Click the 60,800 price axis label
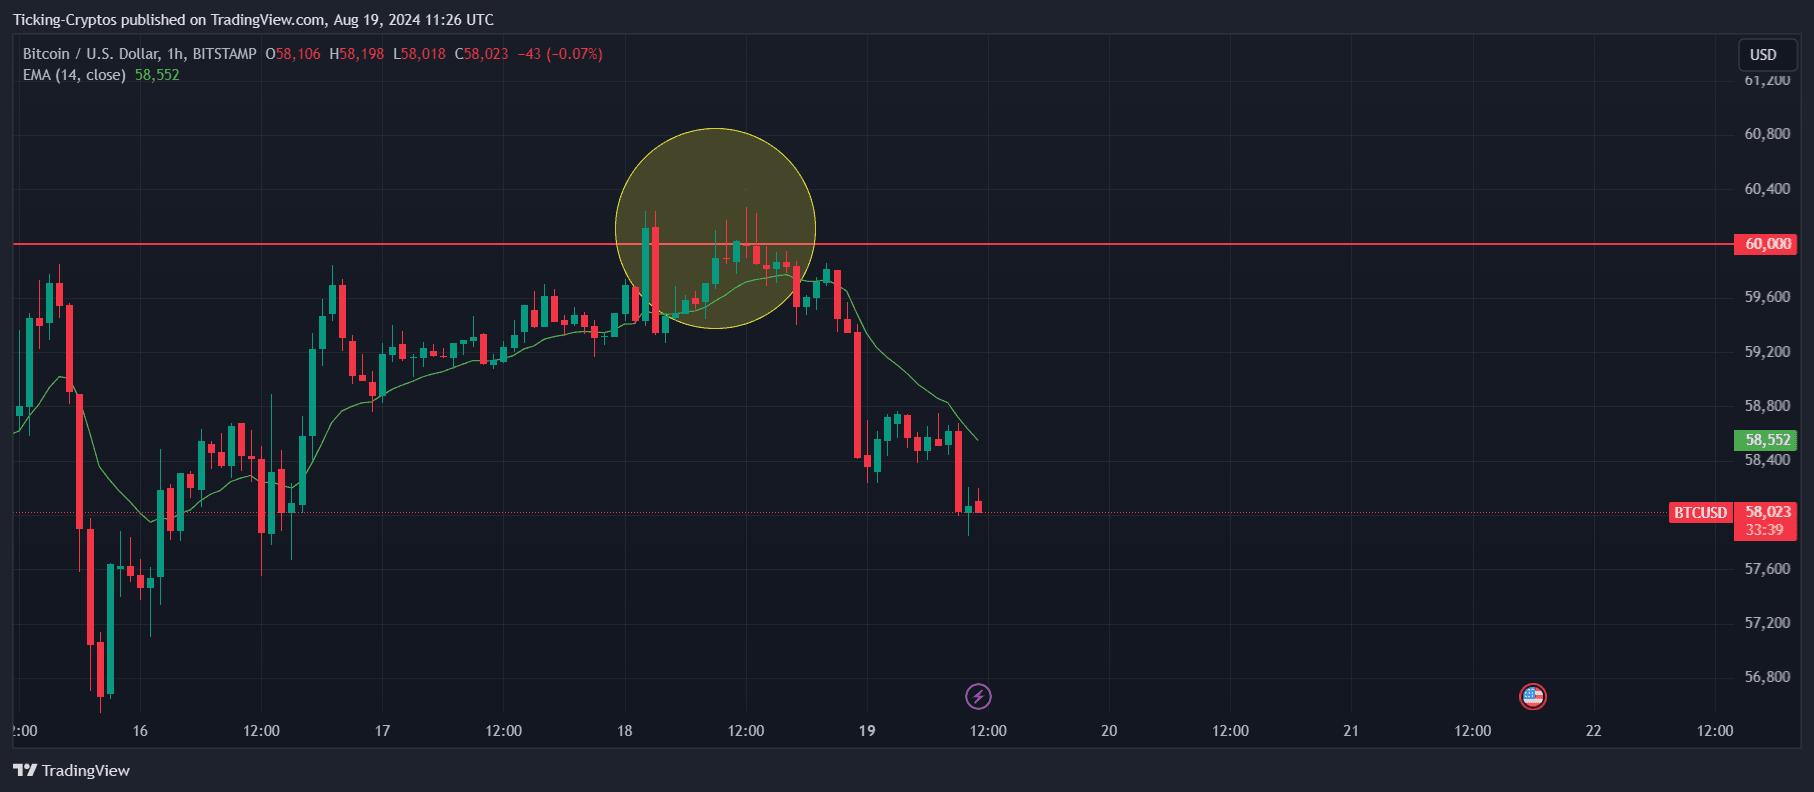The width and height of the screenshot is (1814, 792). pyautogui.click(x=1767, y=134)
